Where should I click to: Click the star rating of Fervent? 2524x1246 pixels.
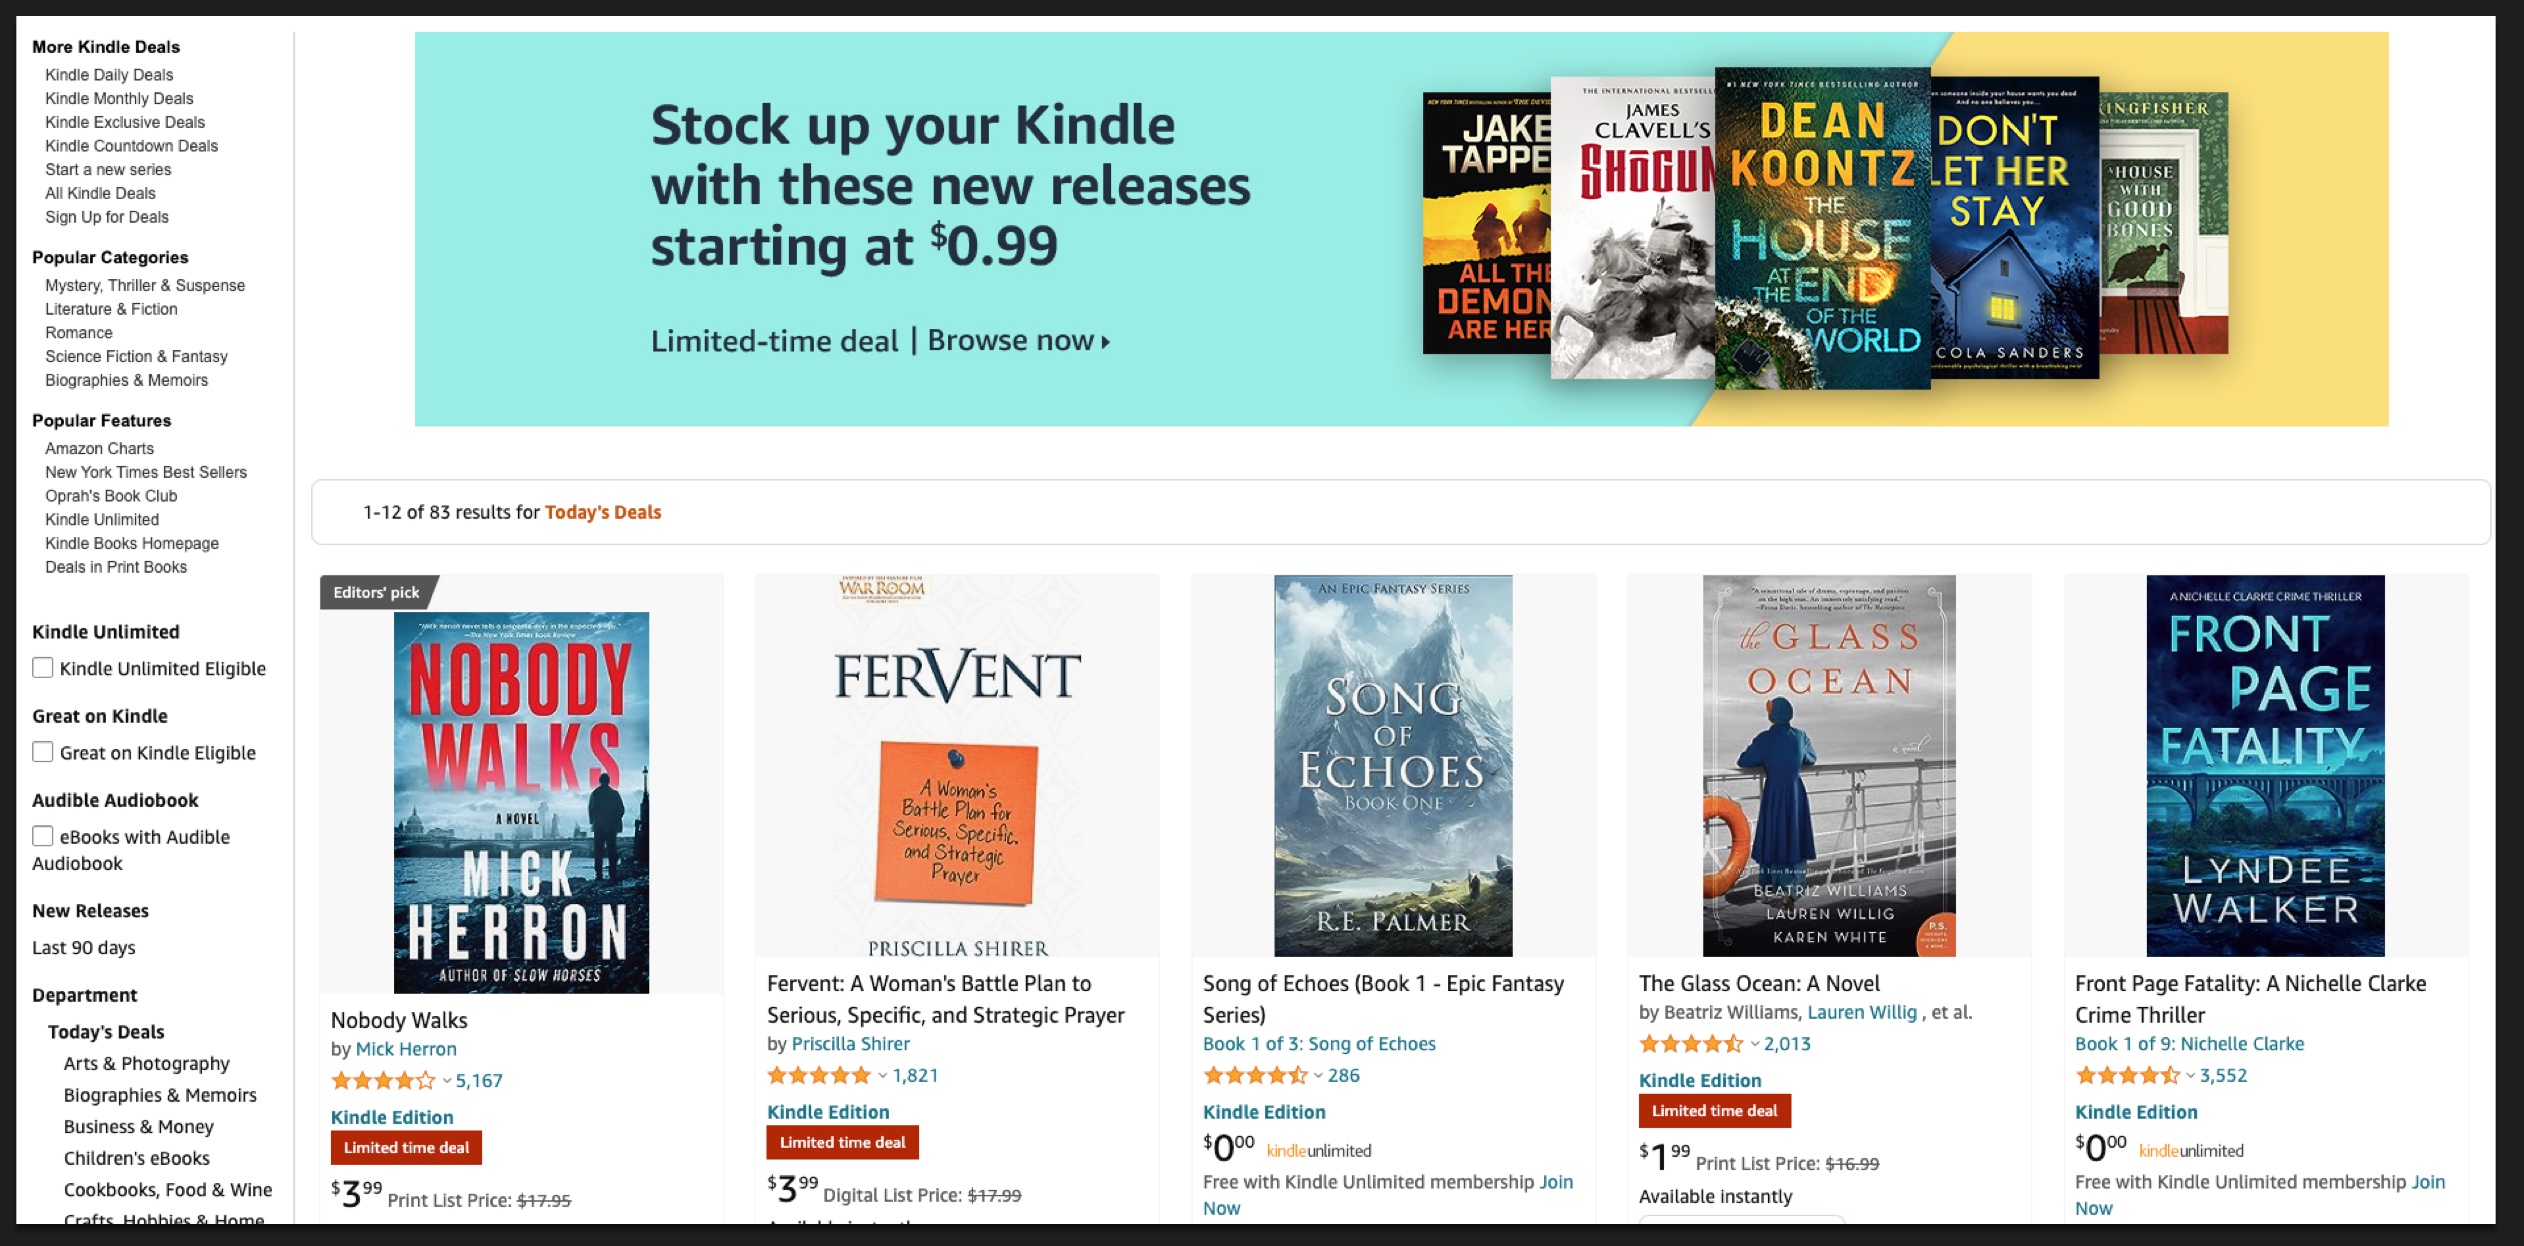click(819, 1075)
